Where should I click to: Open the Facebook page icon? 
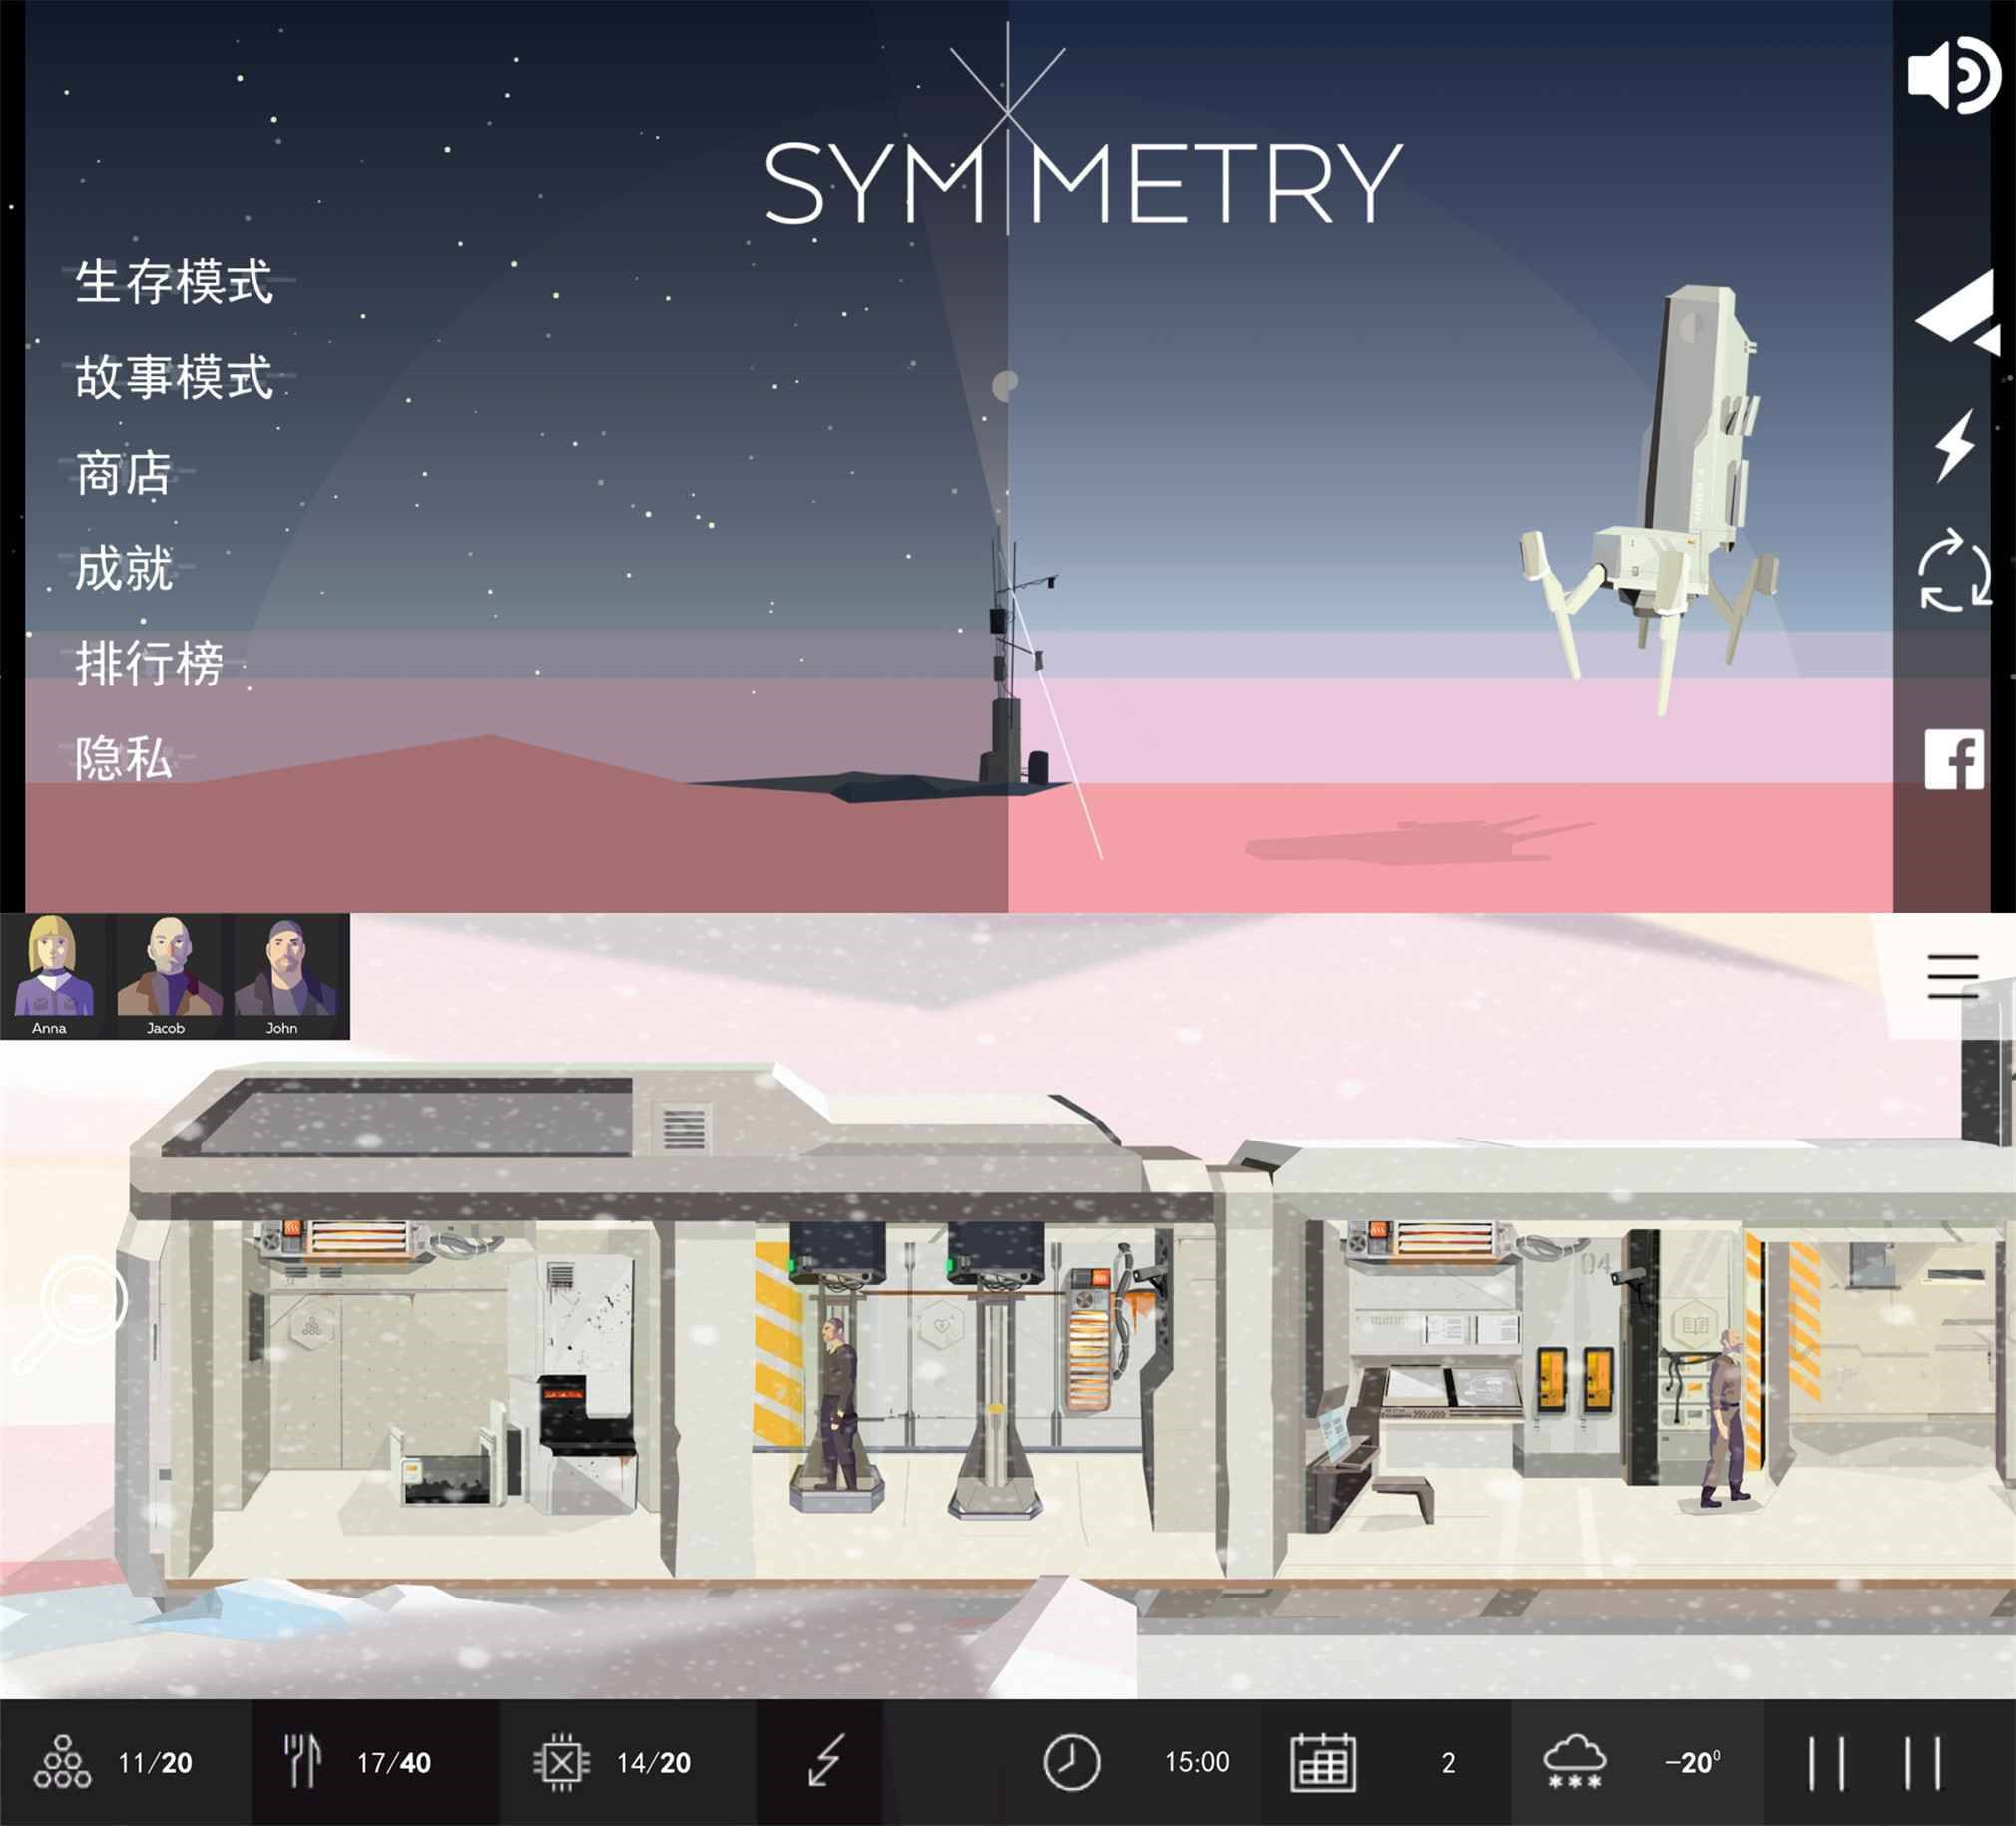click(x=1954, y=759)
